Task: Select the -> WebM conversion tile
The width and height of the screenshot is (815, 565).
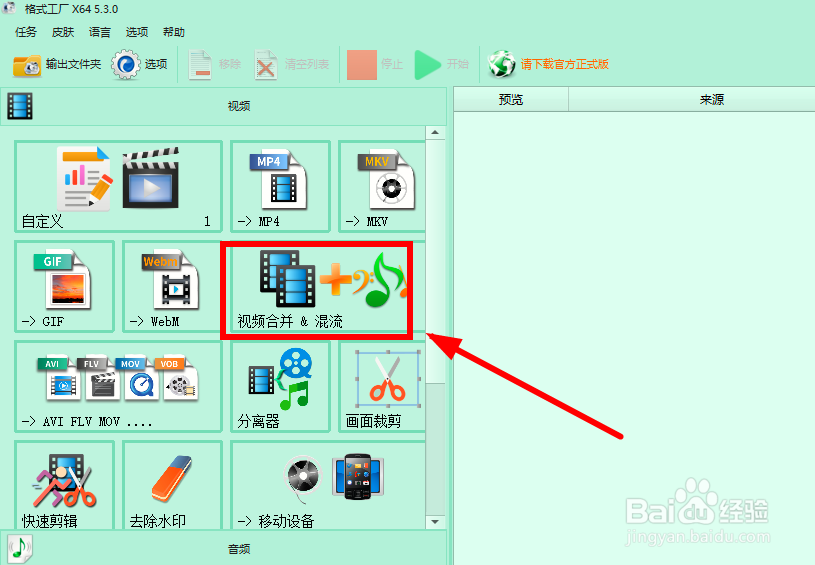Action: [x=172, y=286]
